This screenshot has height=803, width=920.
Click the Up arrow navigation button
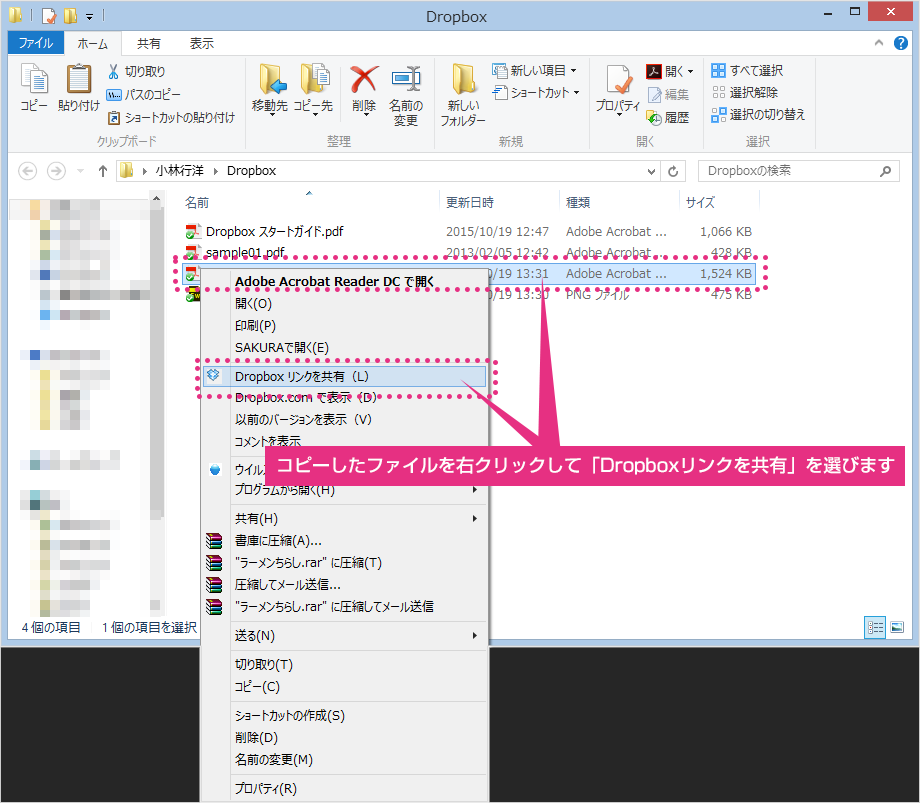click(103, 171)
